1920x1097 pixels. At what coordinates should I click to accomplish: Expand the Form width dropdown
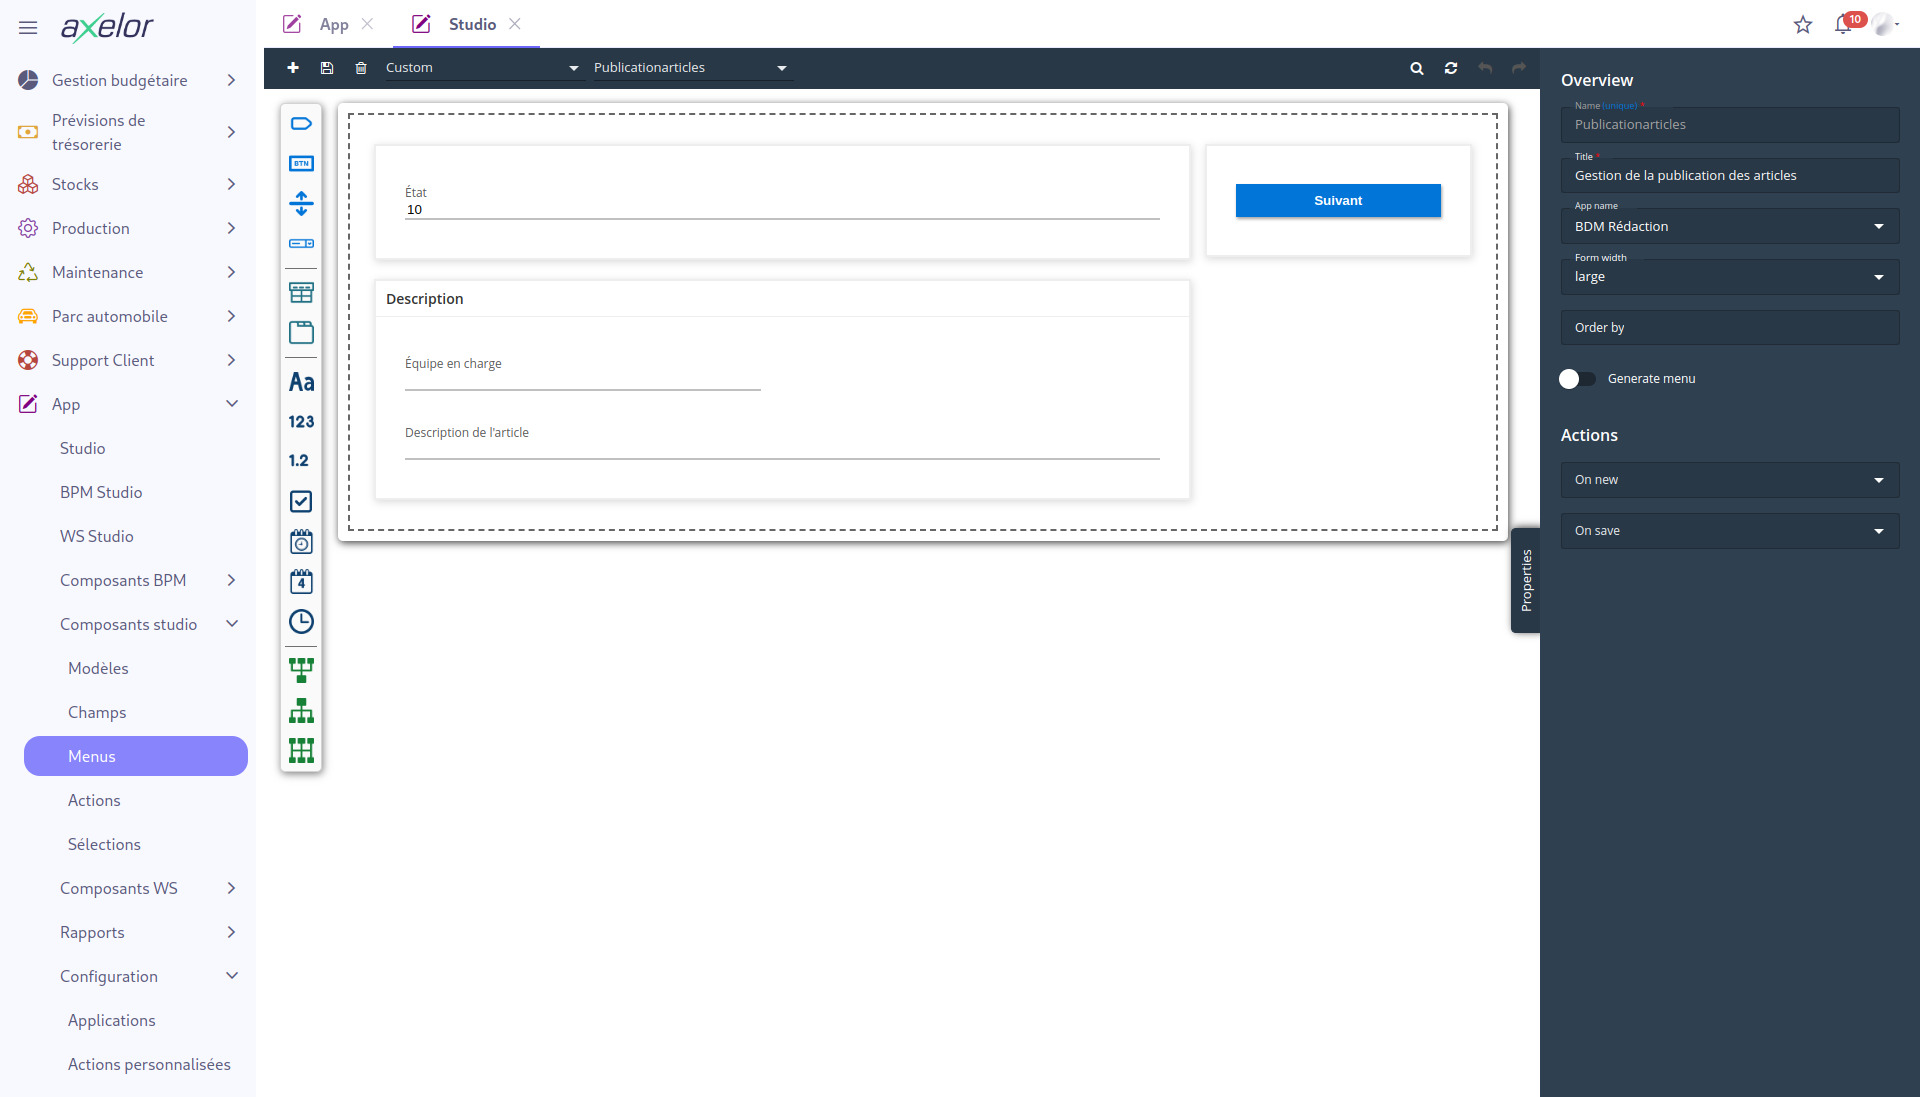[x=1730, y=277]
